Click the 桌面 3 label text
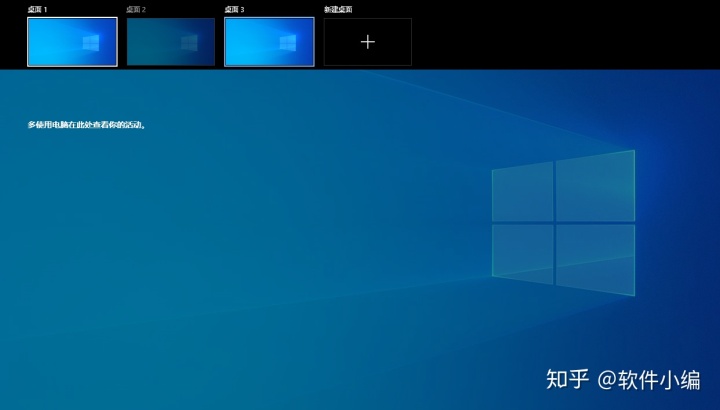 click(x=234, y=9)
